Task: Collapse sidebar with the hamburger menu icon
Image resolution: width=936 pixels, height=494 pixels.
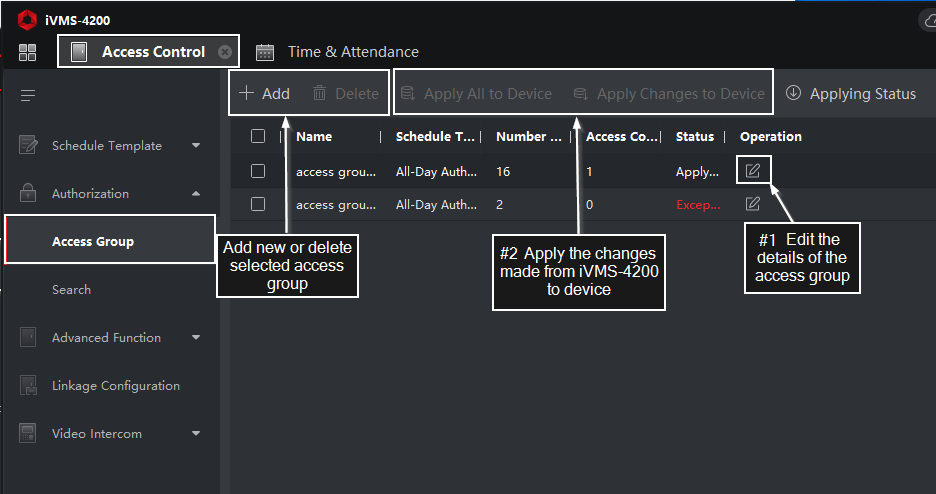Action: tap(28, 95)
